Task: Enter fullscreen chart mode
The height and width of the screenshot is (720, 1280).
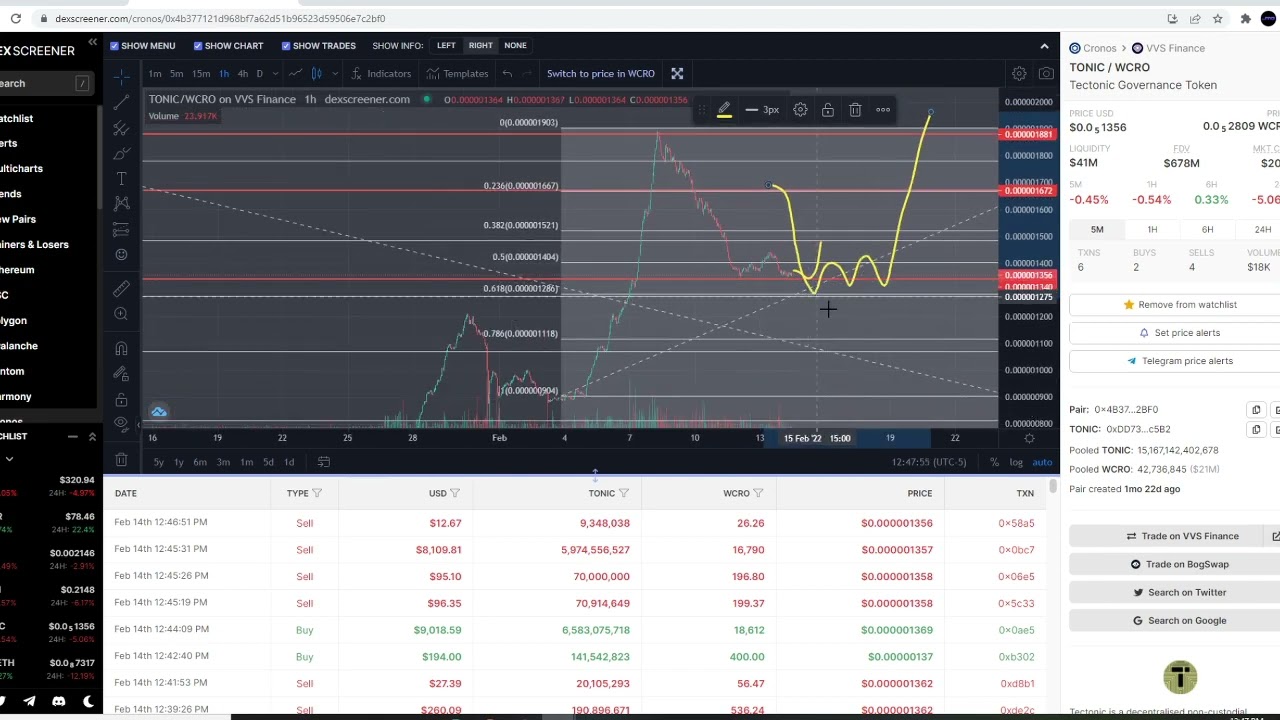Action: (x=677, y=73)
